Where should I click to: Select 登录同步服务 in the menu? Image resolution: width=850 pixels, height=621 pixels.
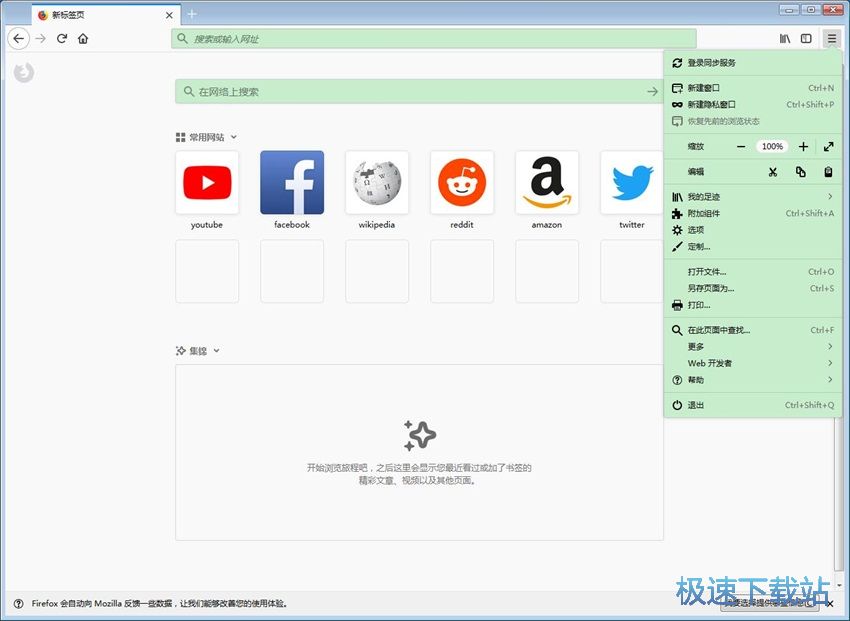pos(753,63)
